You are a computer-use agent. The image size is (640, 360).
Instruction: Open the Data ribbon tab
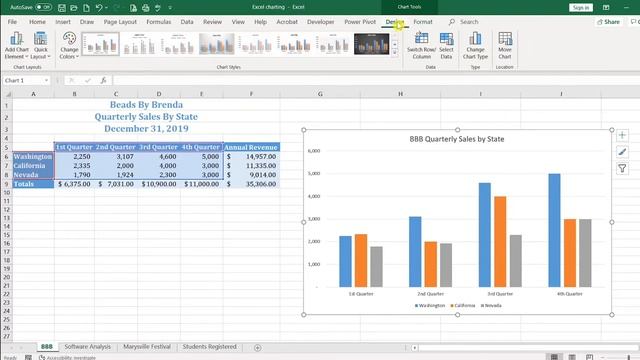click(x=187, y=22)
